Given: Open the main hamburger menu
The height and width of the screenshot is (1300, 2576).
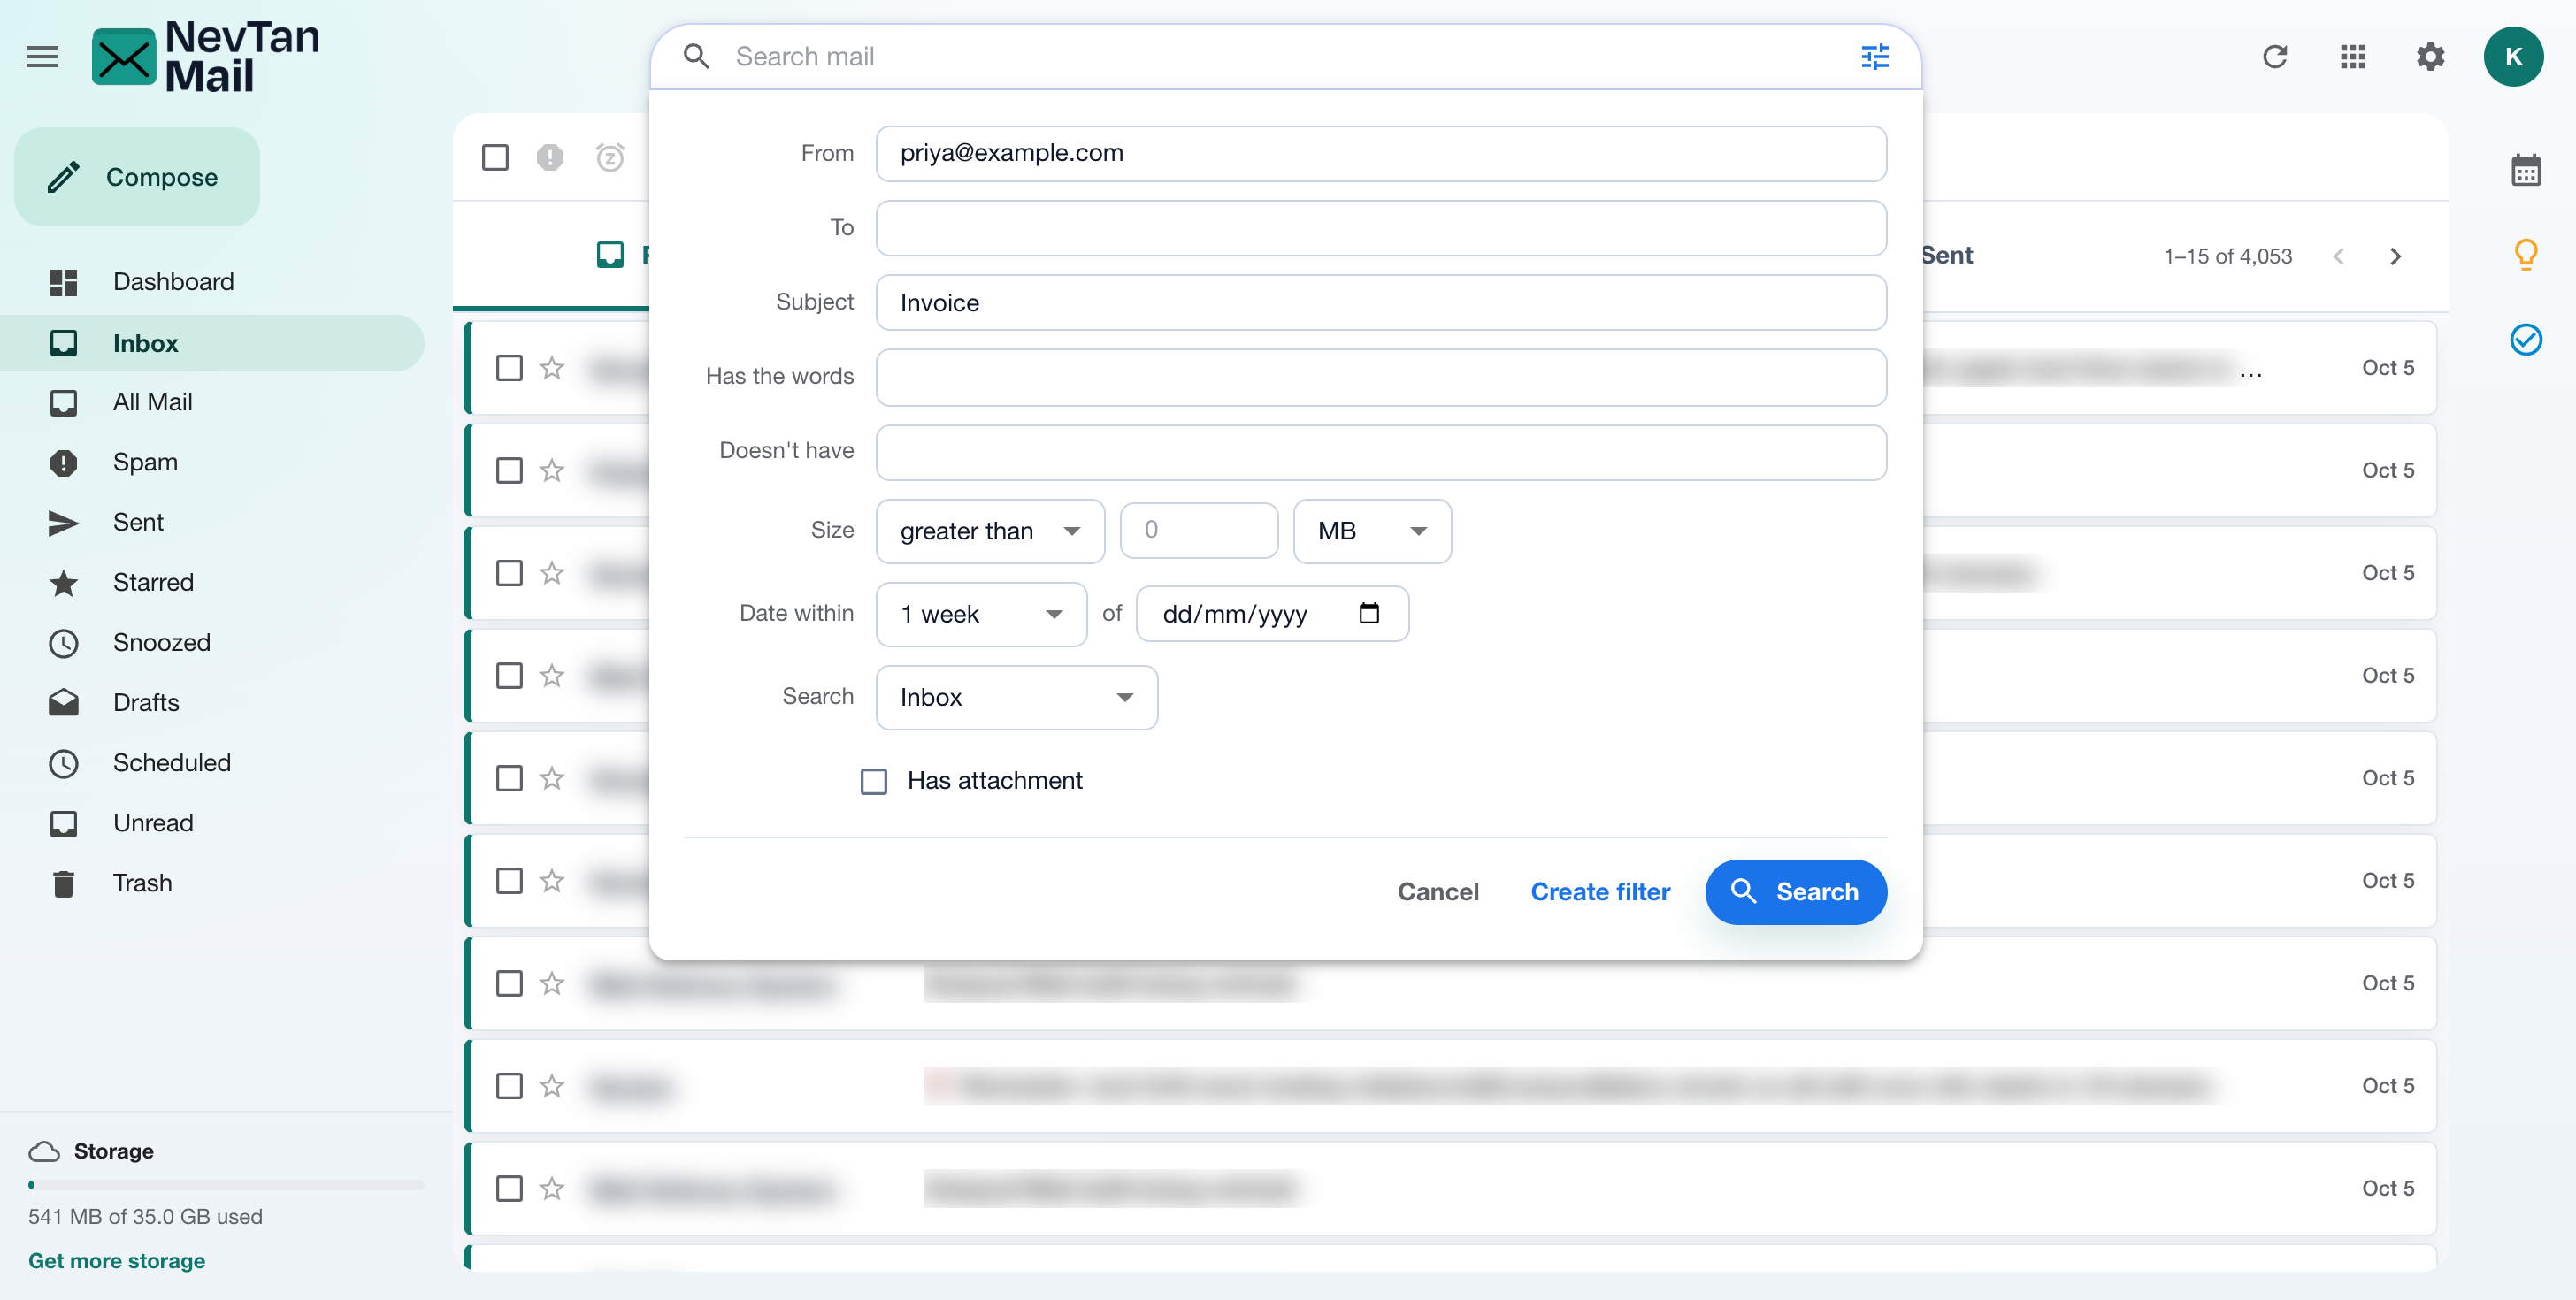Looking at the screenshot, I should [x=42, y=57].
